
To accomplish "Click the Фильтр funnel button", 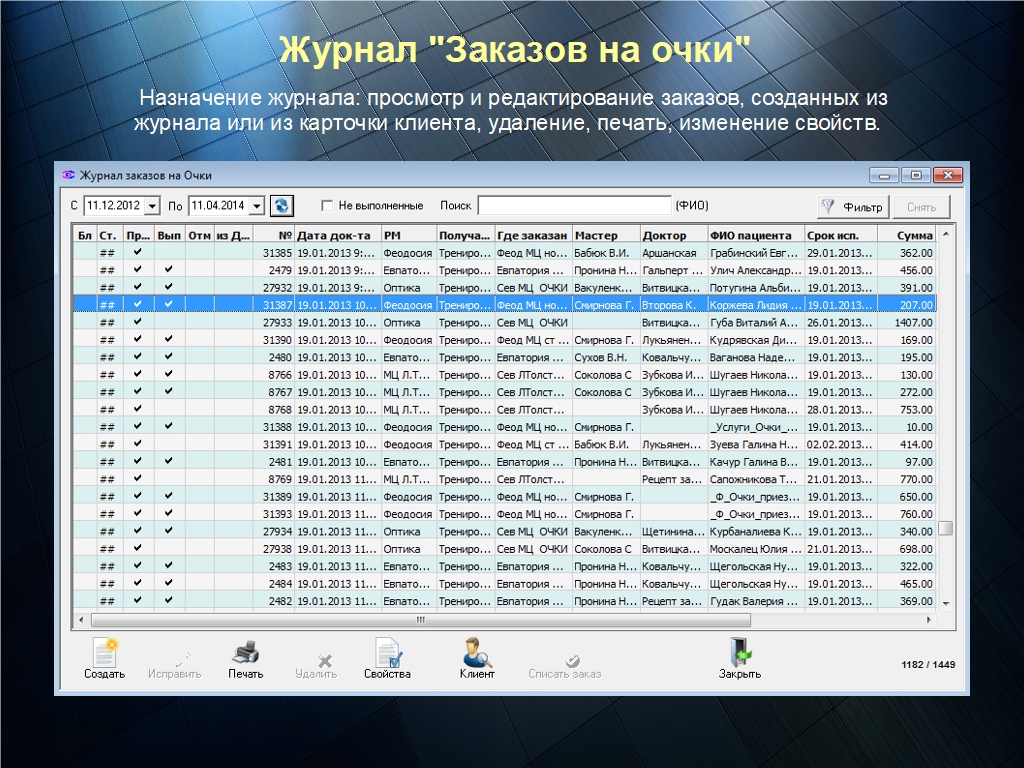I will pyautogui.click(x=853, y=206).
